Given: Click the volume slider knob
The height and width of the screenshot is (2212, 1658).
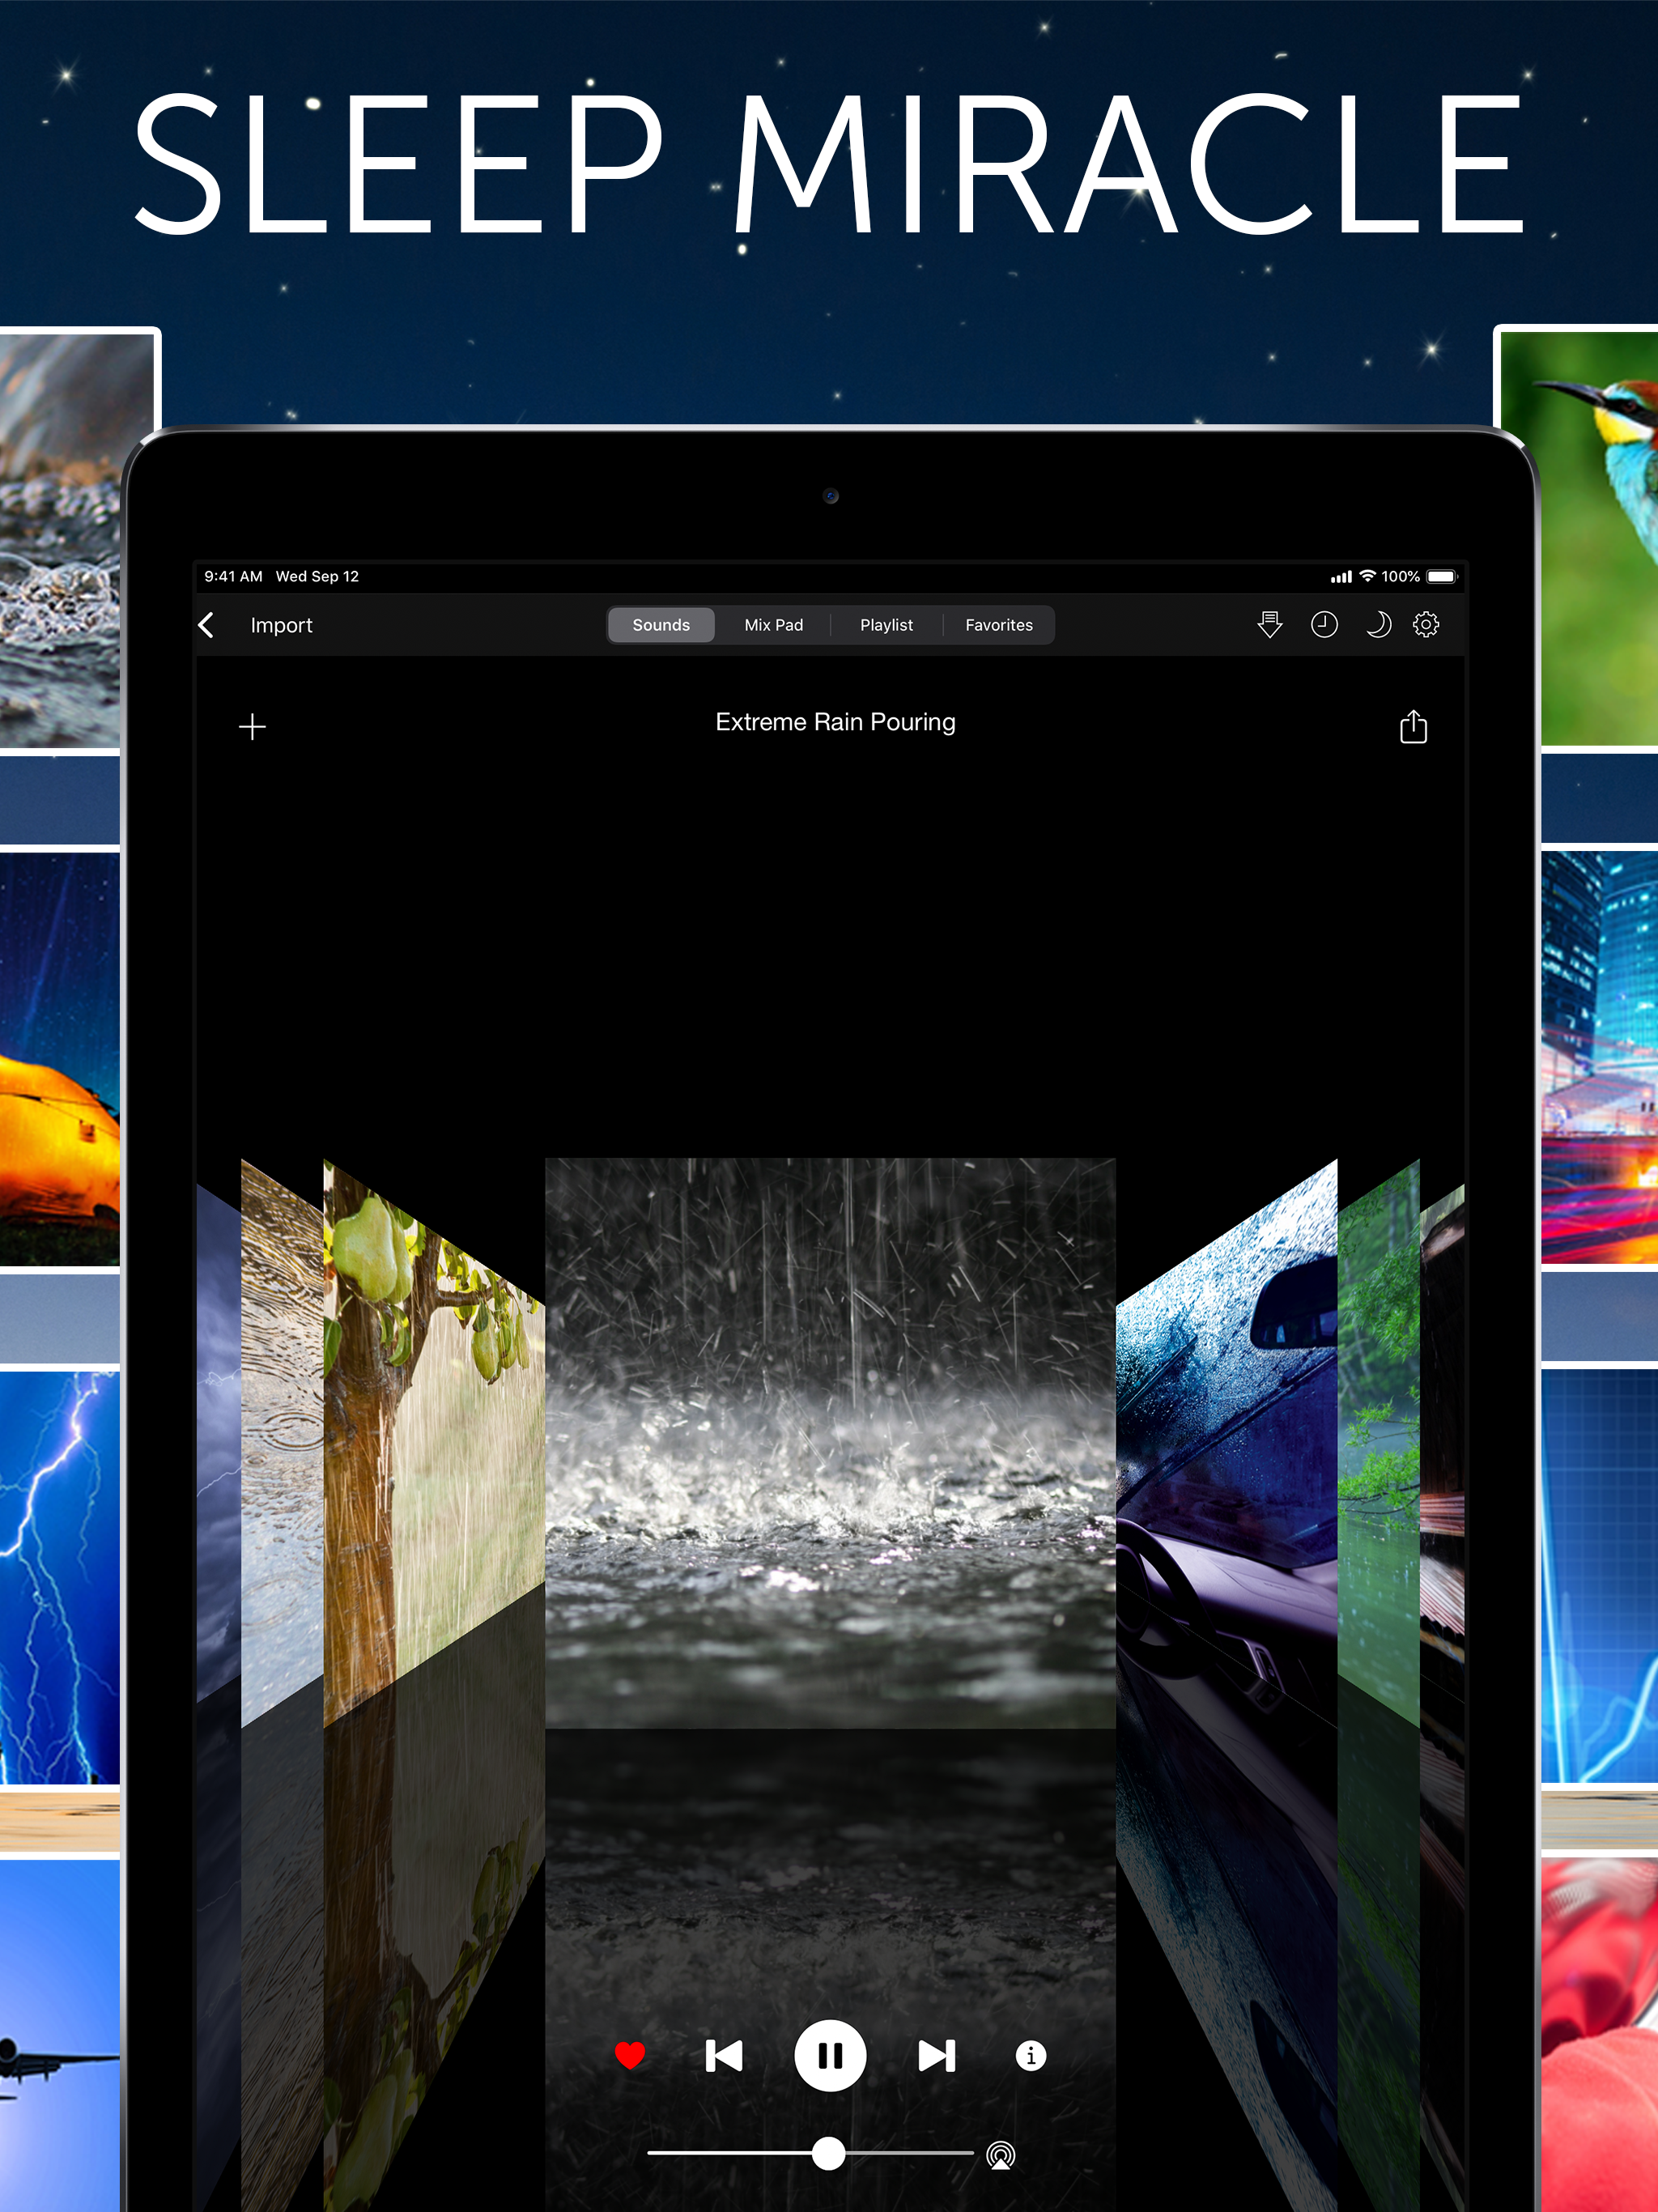Looking at the screenshot, I should 828,2153.
